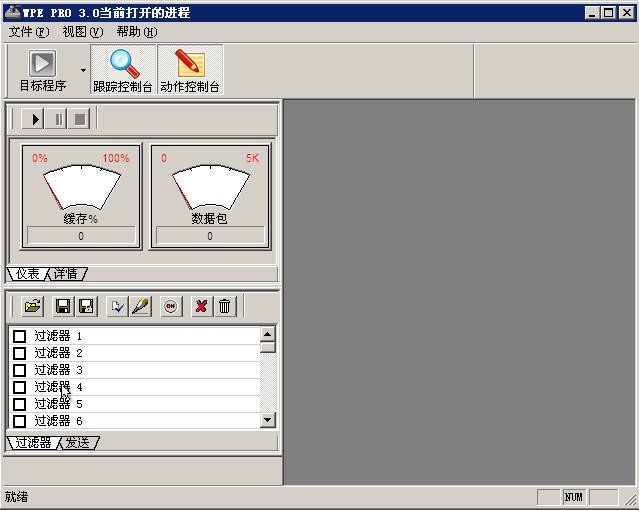Image resolution: width=639 pixels, height=510 pixels.
Task: Click the red X delete filter icon
Action: 201,306
